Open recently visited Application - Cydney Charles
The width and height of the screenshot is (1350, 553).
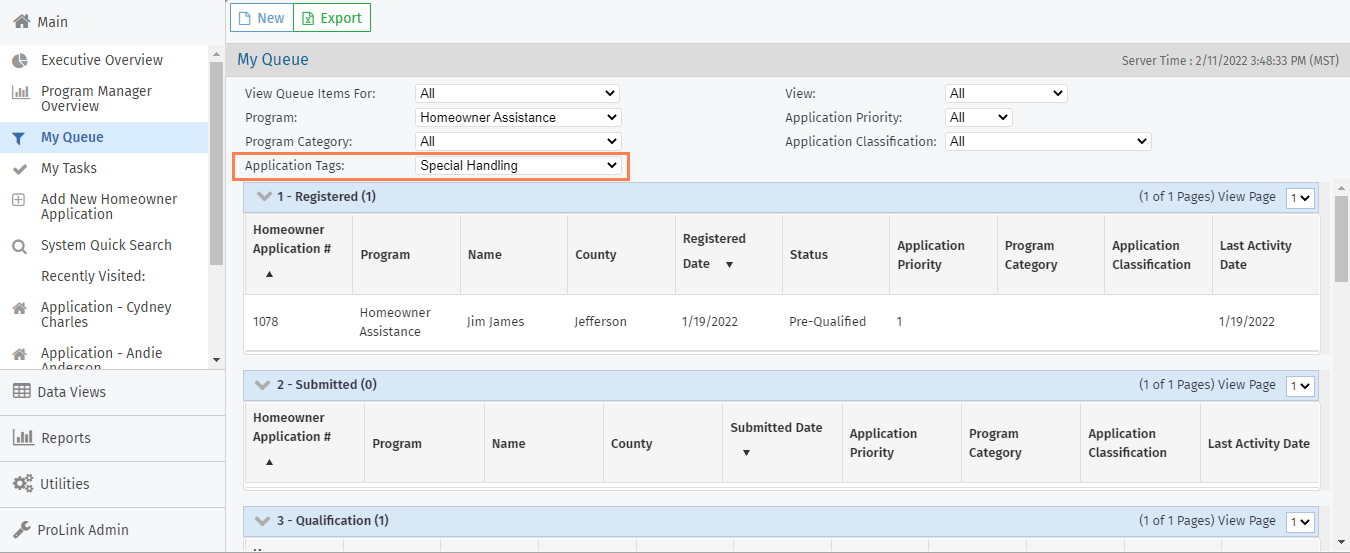(x=106, y=315)
